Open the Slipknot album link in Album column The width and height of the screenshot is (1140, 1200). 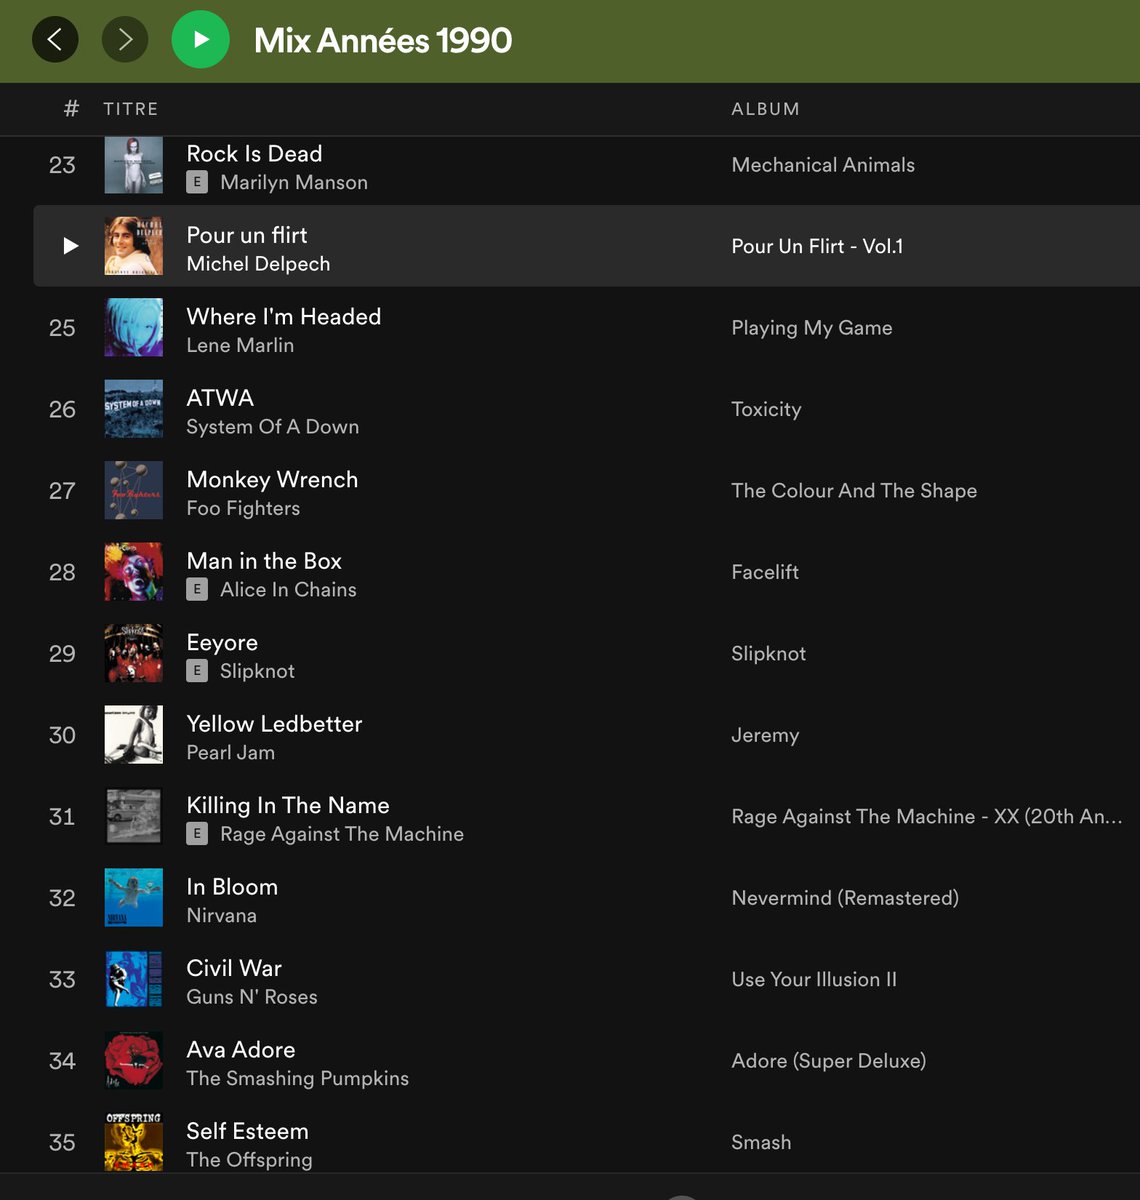pos(768,654)
